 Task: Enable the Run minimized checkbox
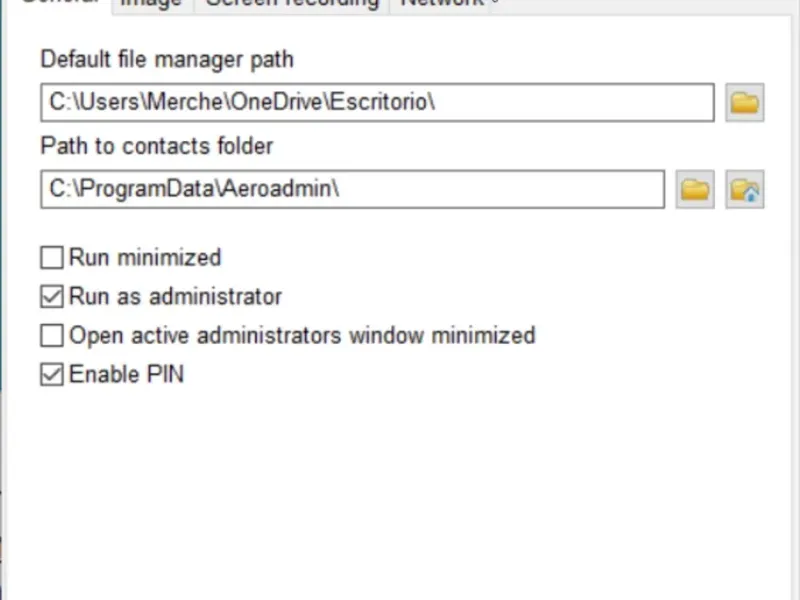52,258
